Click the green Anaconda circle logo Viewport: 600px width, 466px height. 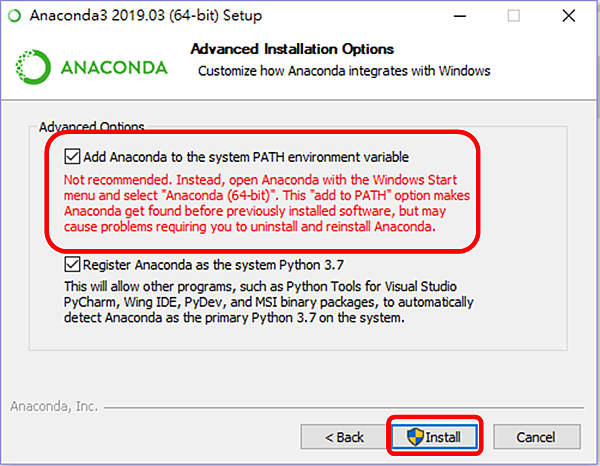pyautogui.click(x=33, y=67)
